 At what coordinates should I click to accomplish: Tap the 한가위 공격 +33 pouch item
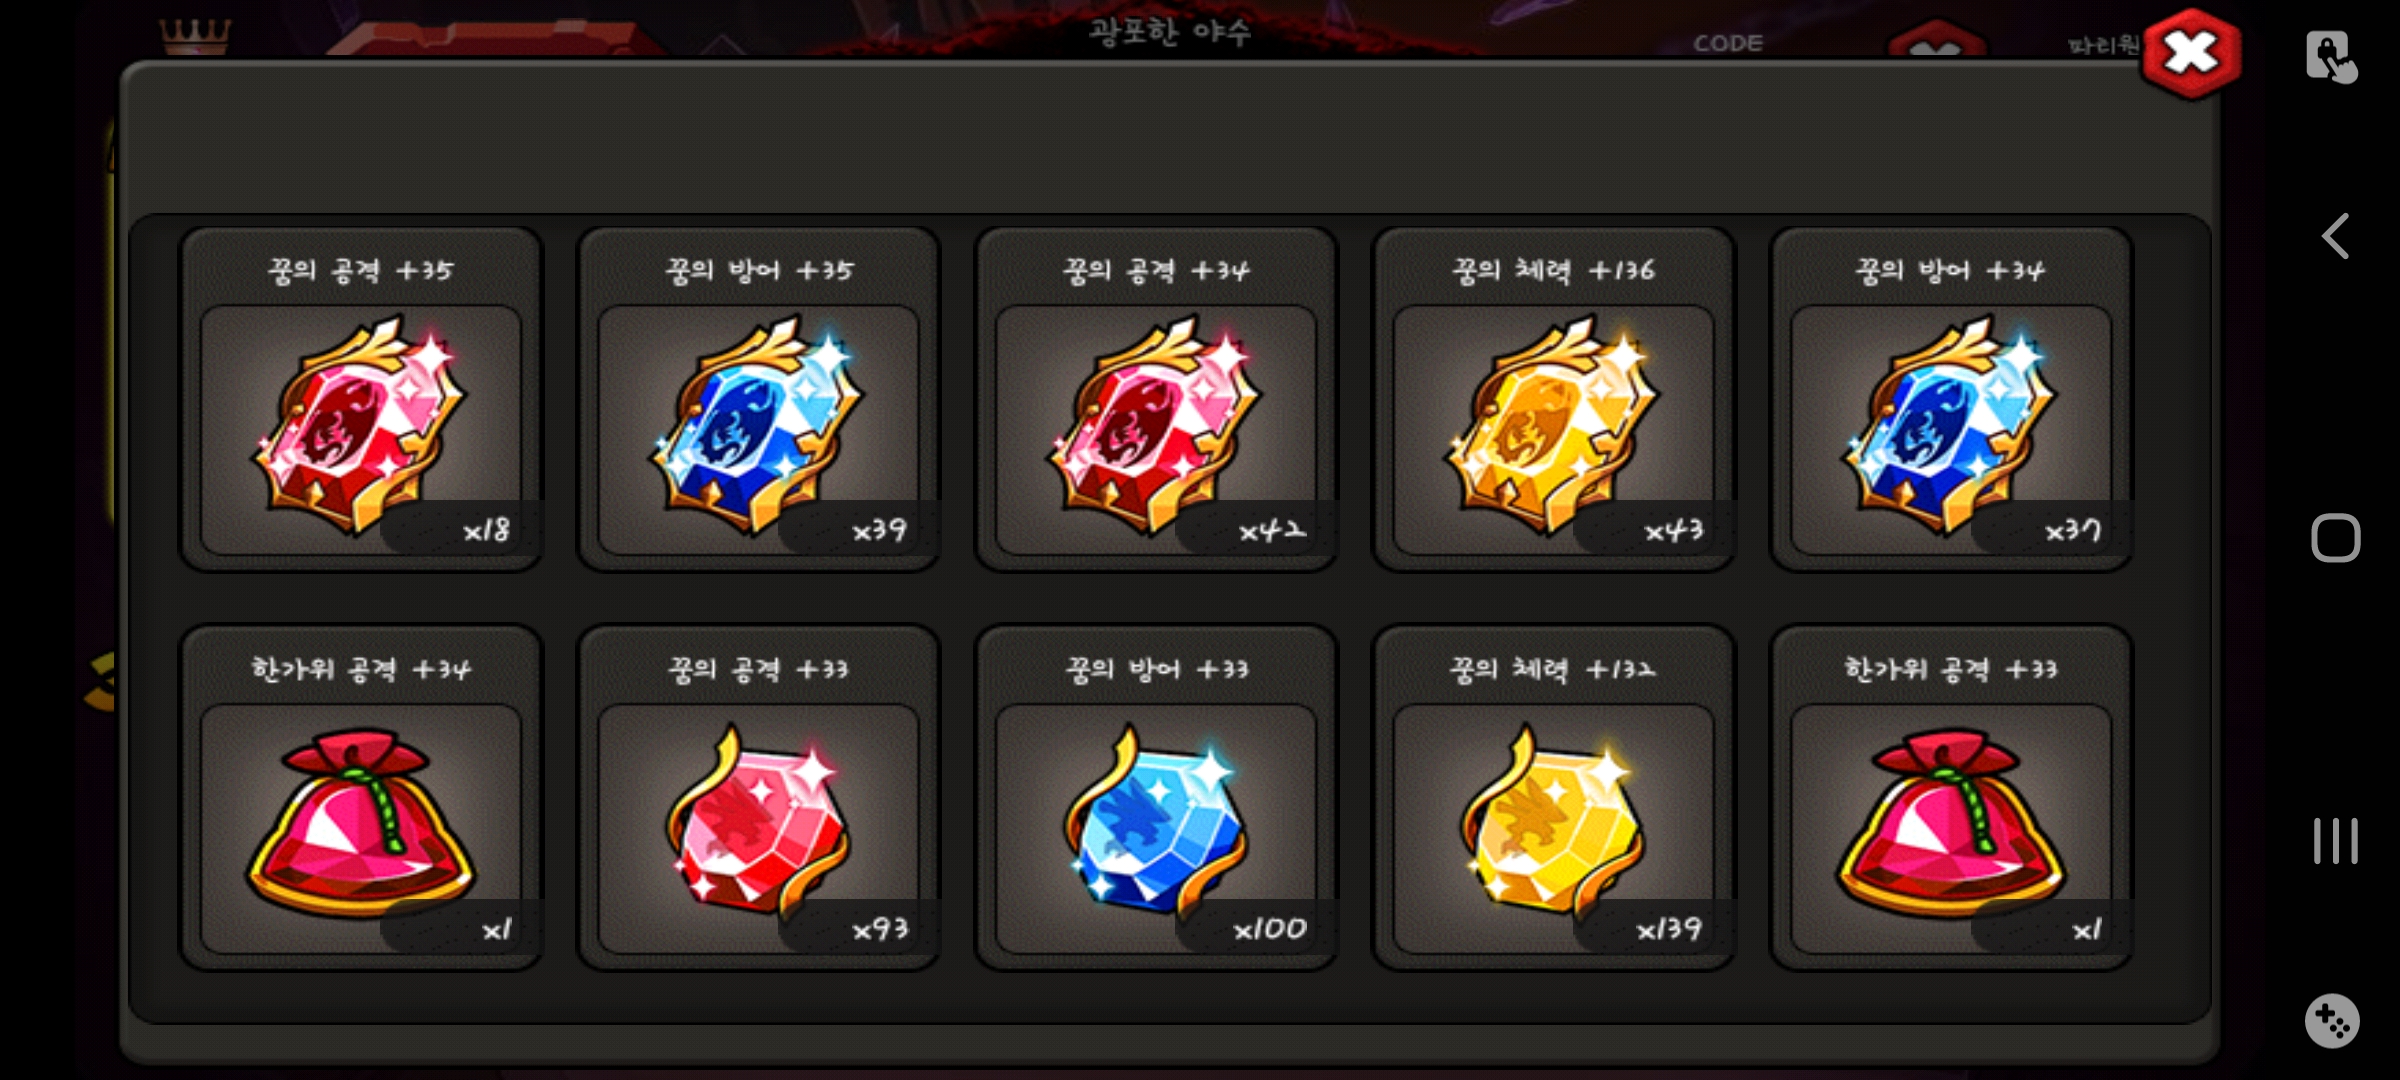1951,798
